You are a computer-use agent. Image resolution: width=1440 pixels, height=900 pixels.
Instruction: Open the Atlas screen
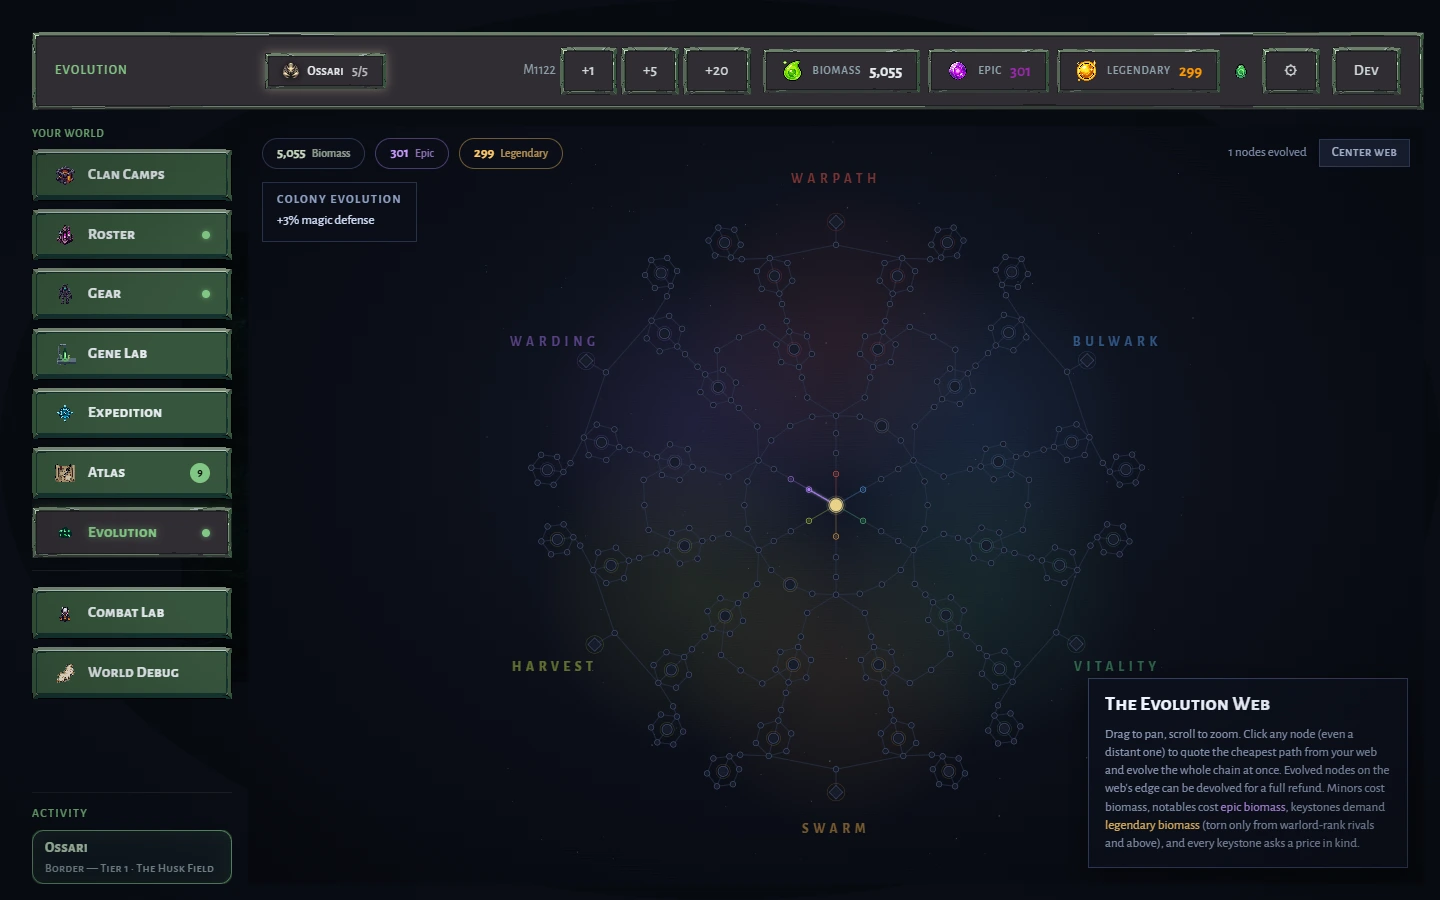pos(132,473)
